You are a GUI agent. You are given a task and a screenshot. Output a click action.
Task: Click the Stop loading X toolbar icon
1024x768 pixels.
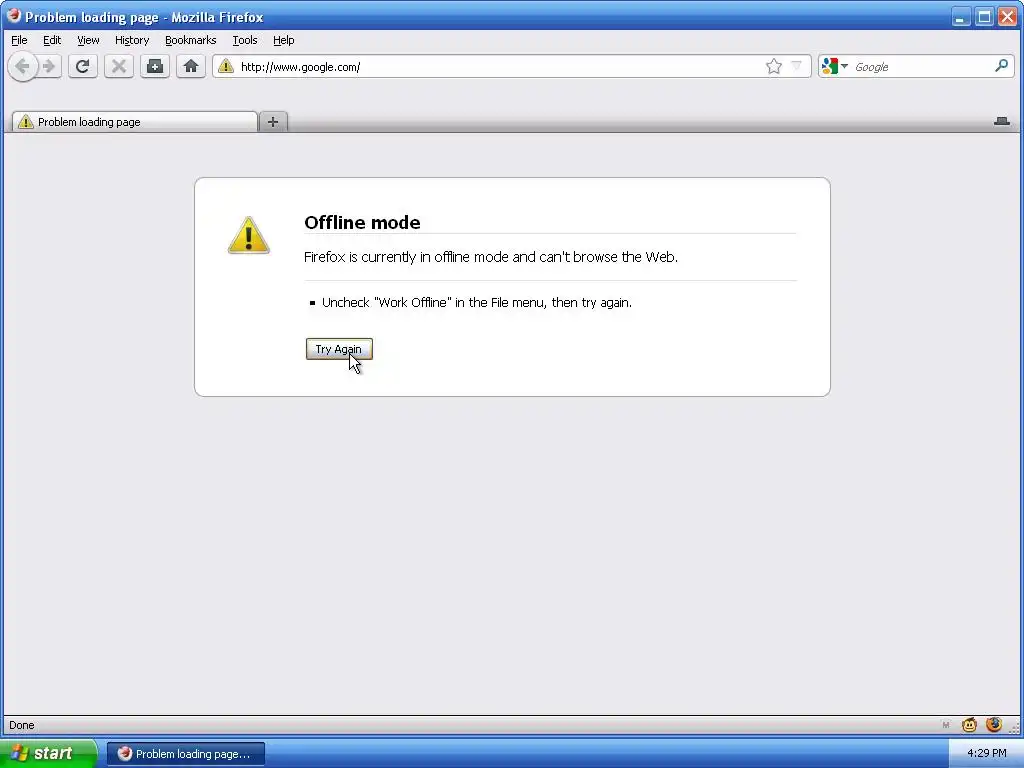[x=119, y=67]
